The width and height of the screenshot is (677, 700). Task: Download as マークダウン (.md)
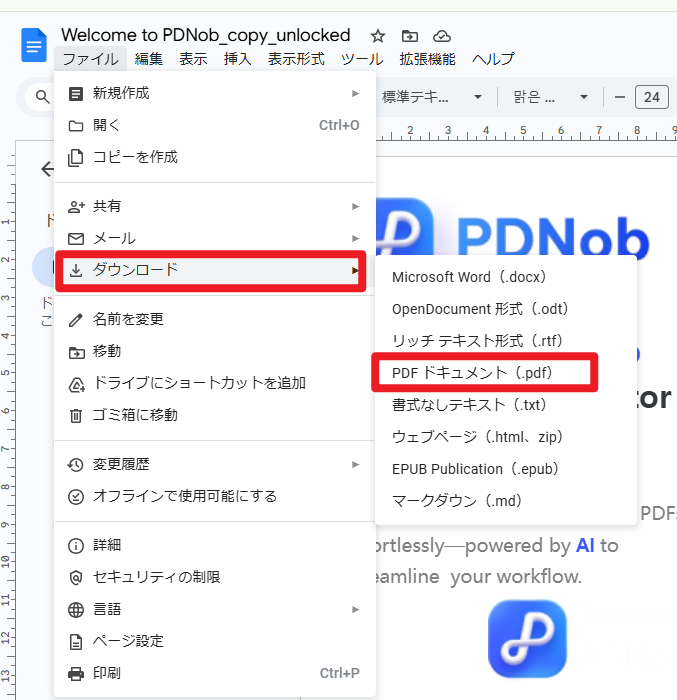506,501
